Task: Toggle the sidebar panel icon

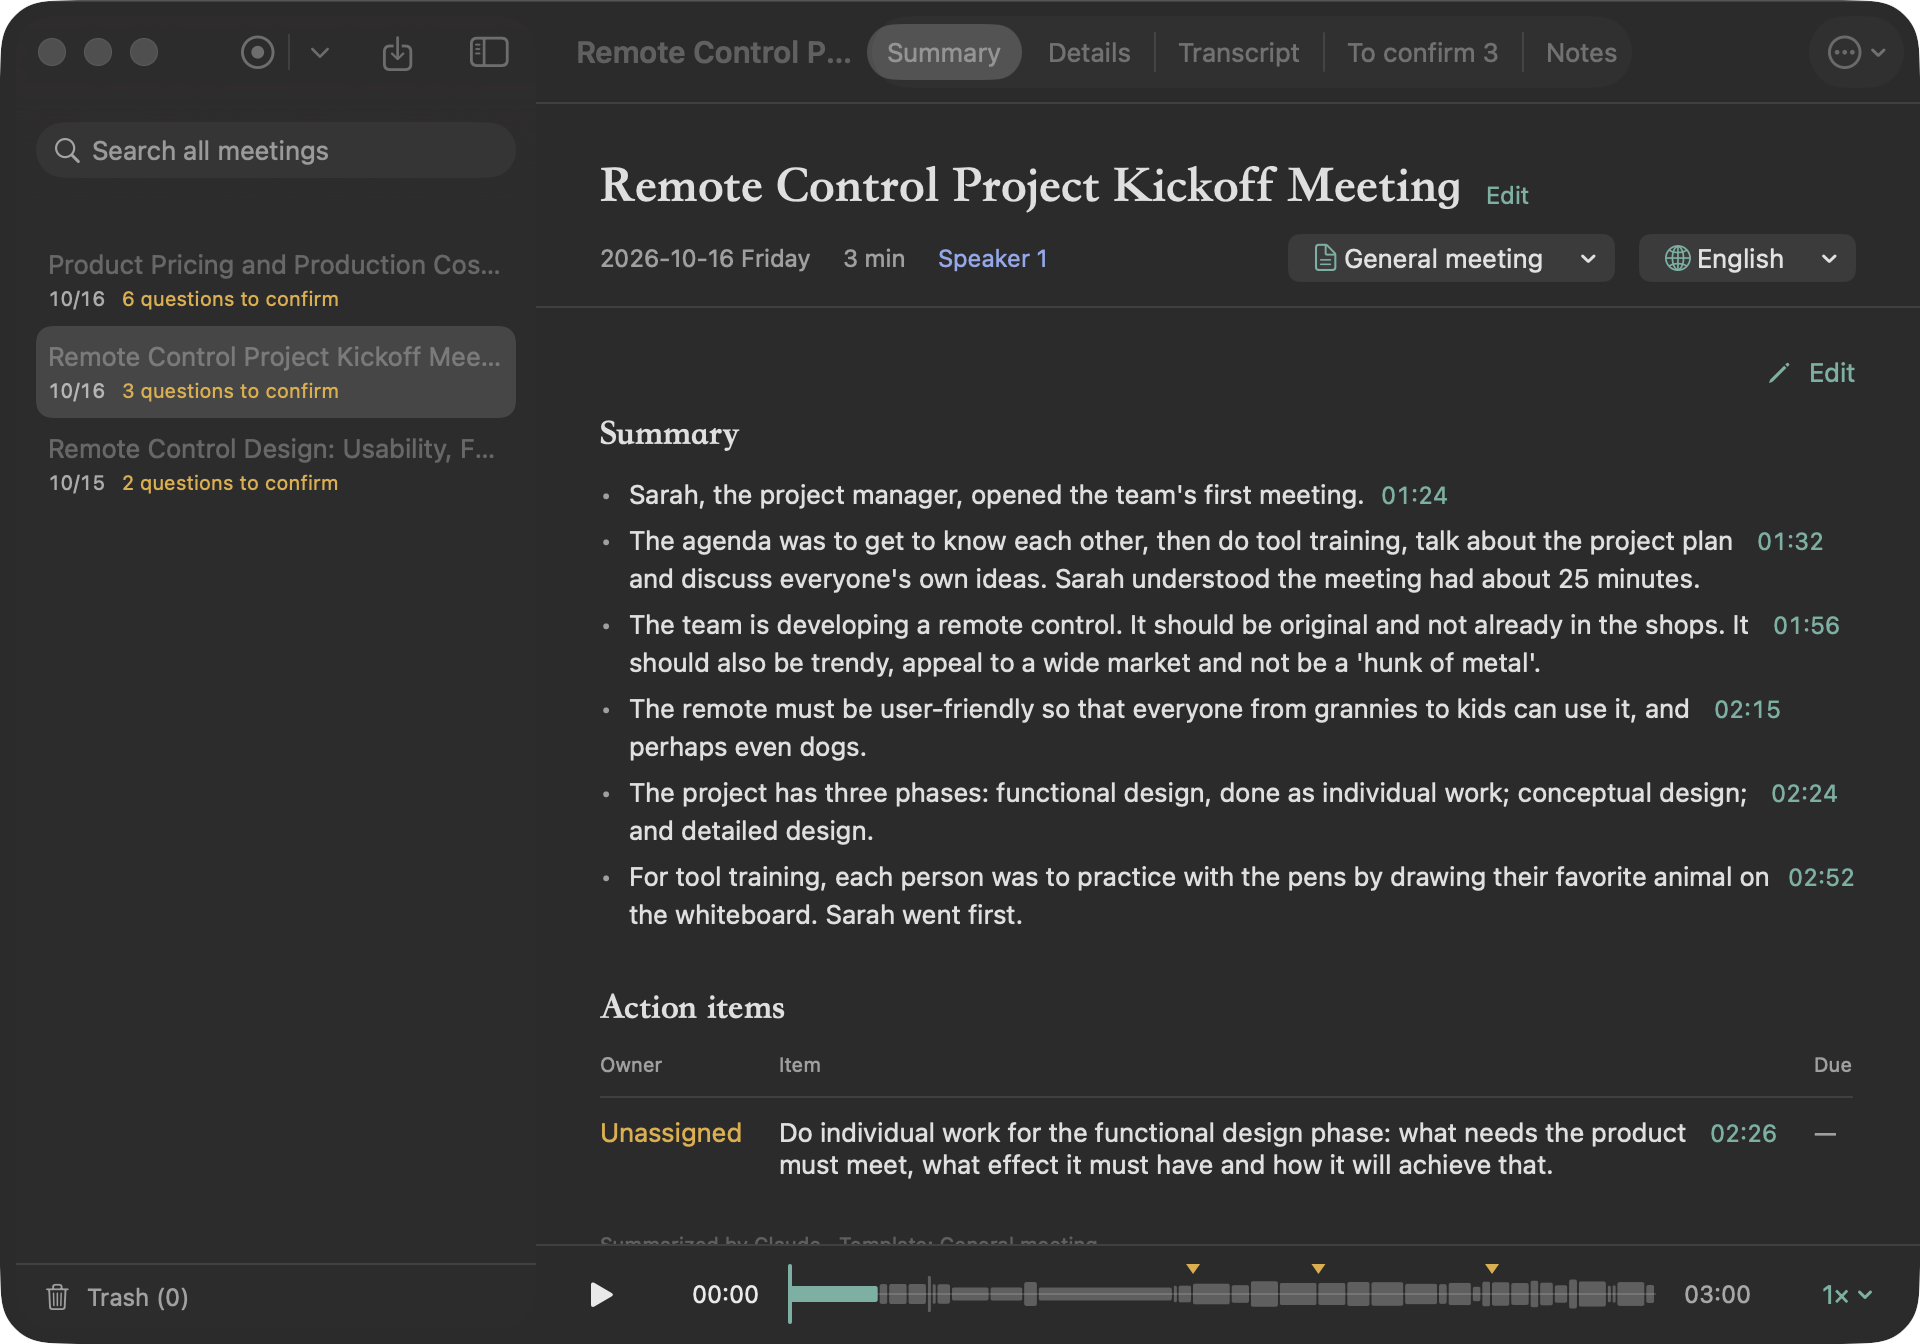Action: coord(489,52)
